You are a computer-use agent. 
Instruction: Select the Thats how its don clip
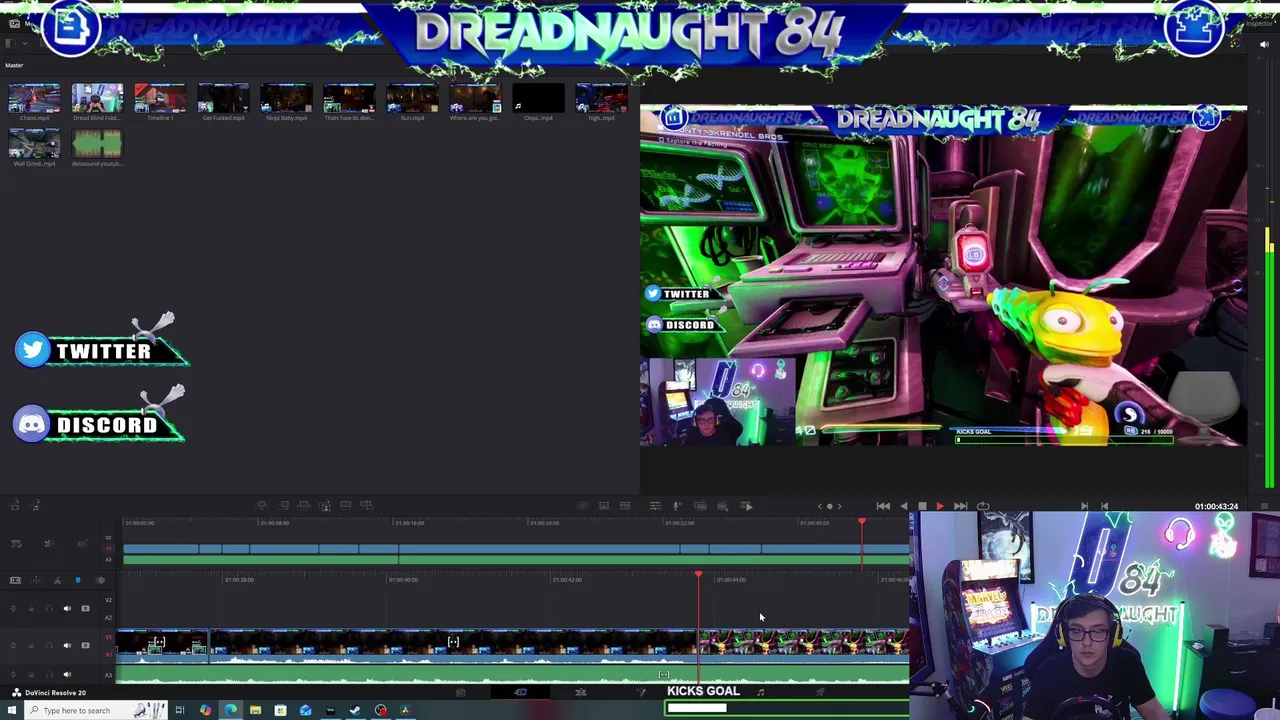point(349,98)
